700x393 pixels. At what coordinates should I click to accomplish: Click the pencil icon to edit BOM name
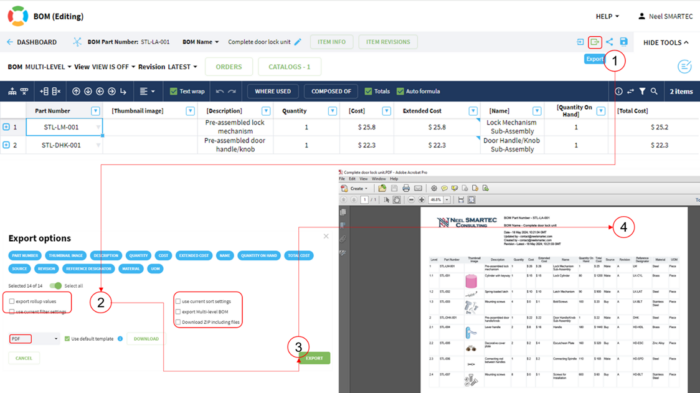click(298, 42)
